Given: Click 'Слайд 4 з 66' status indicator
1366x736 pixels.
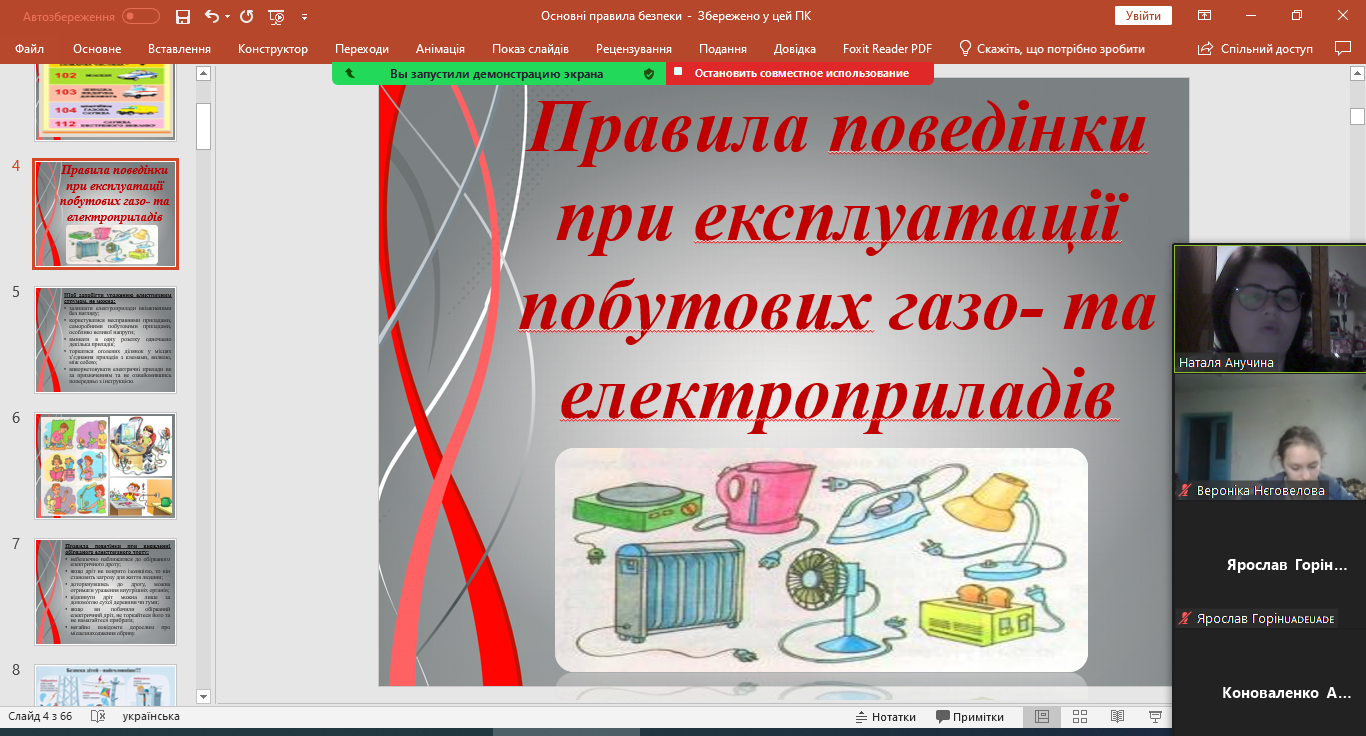Looking at the screenshot, I should (x=40, y=717).
